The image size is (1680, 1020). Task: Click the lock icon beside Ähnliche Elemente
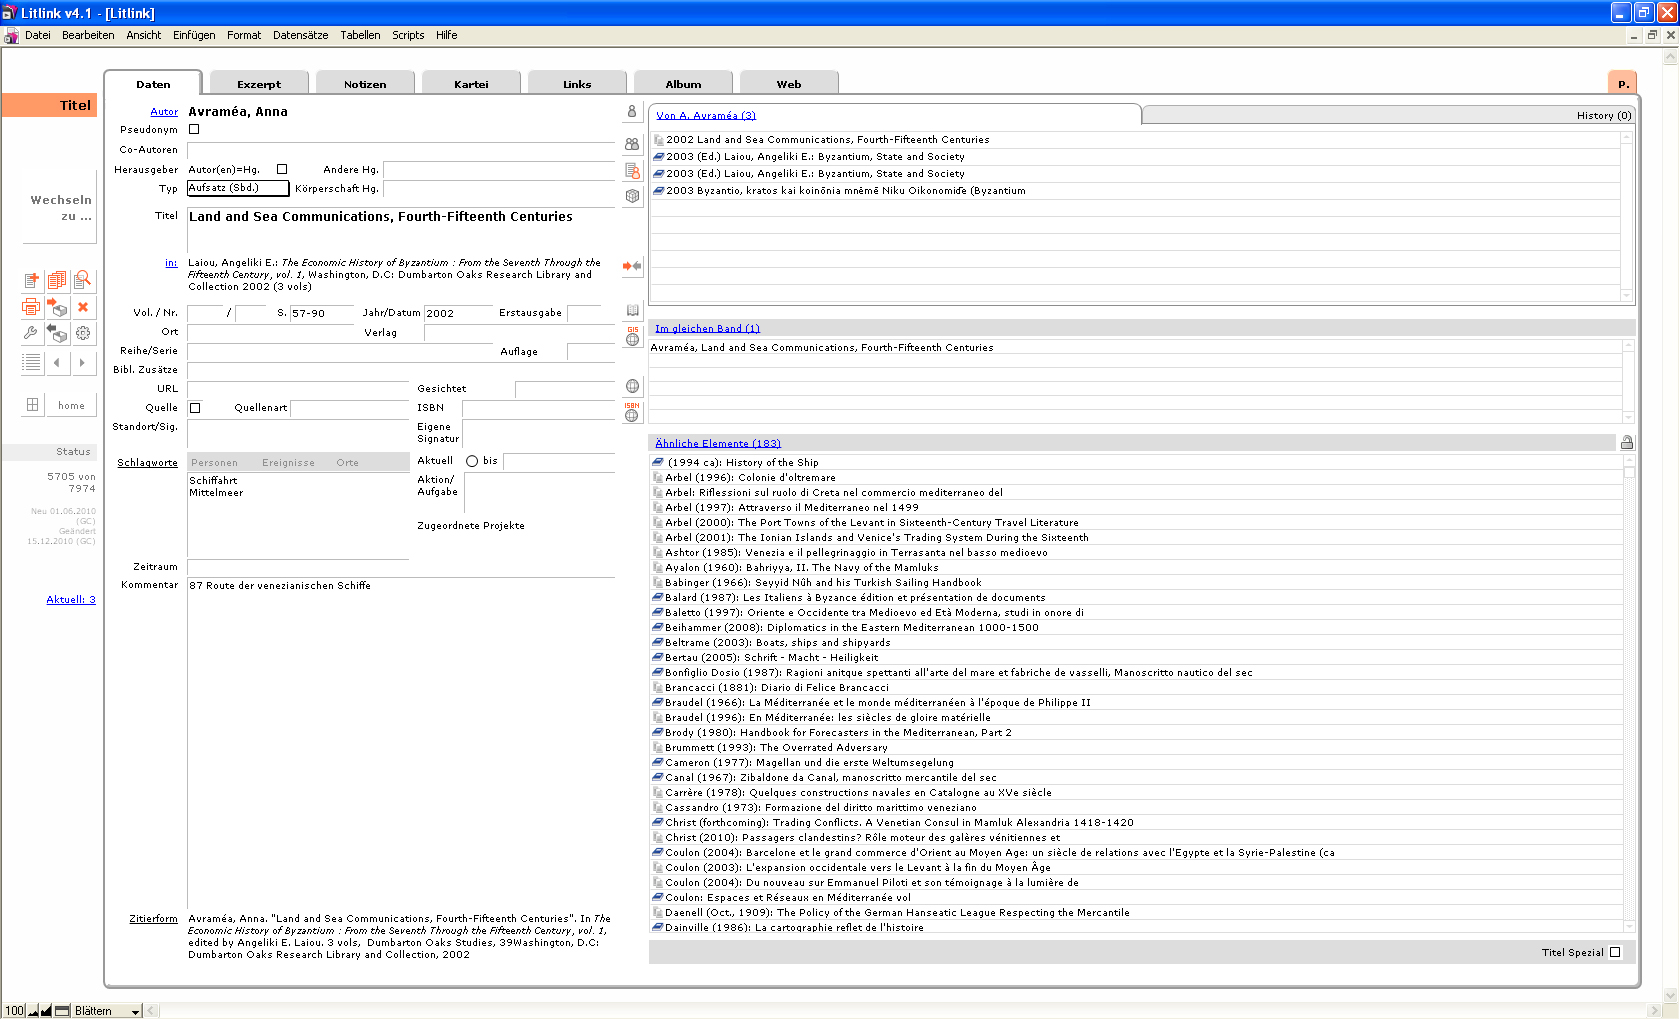tap(1627, 443)
